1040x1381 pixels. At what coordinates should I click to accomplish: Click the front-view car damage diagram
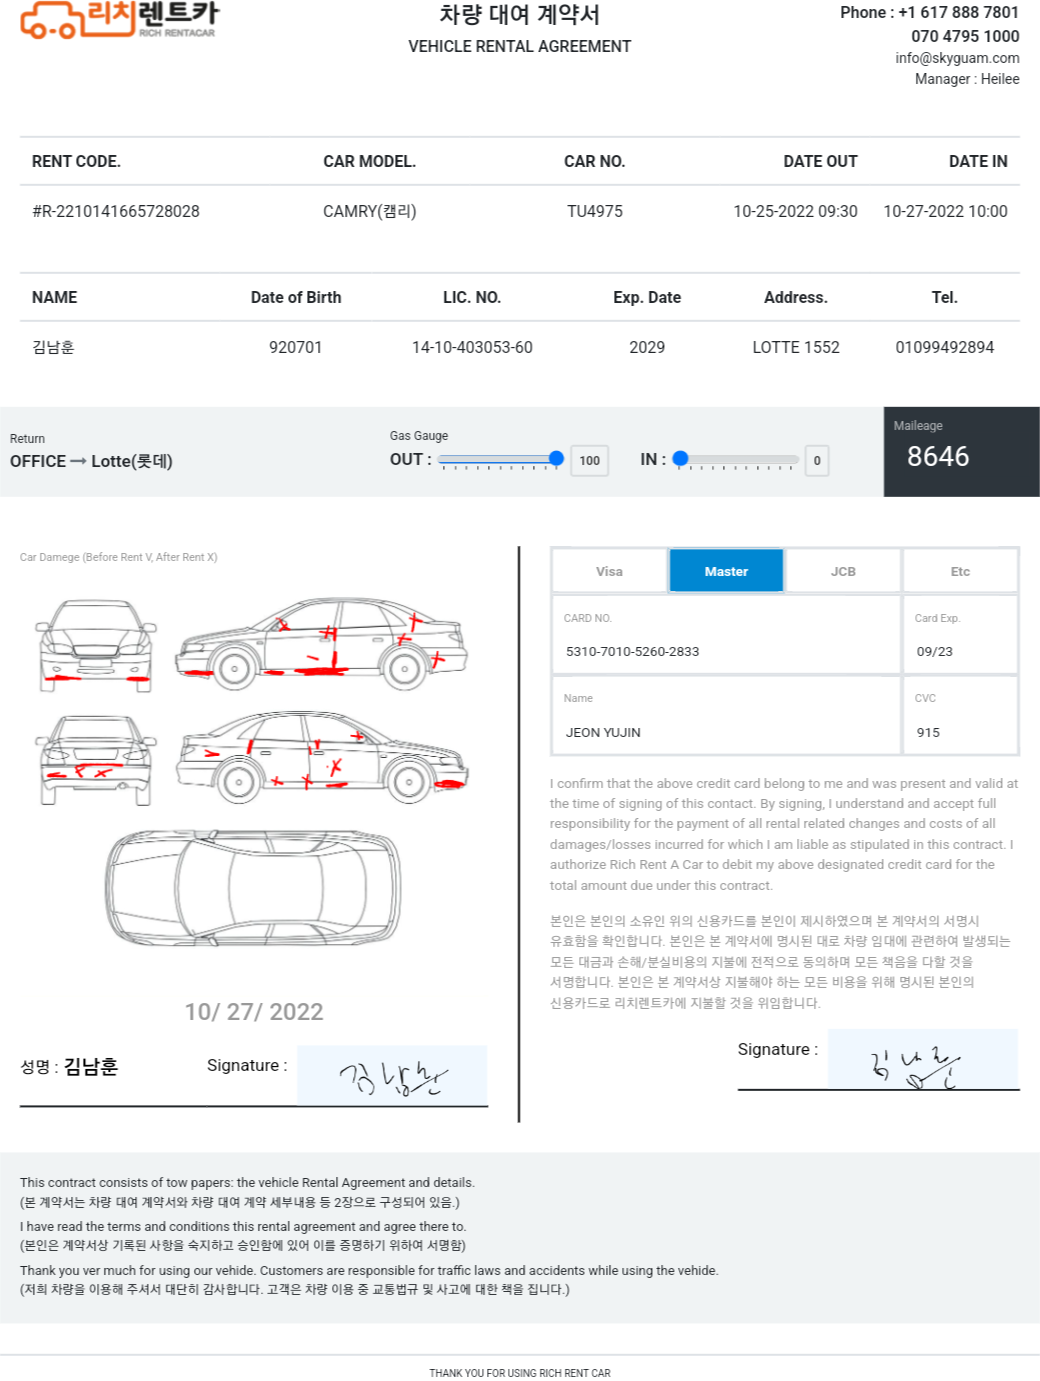pyautogui.click(x=96, y=645)
